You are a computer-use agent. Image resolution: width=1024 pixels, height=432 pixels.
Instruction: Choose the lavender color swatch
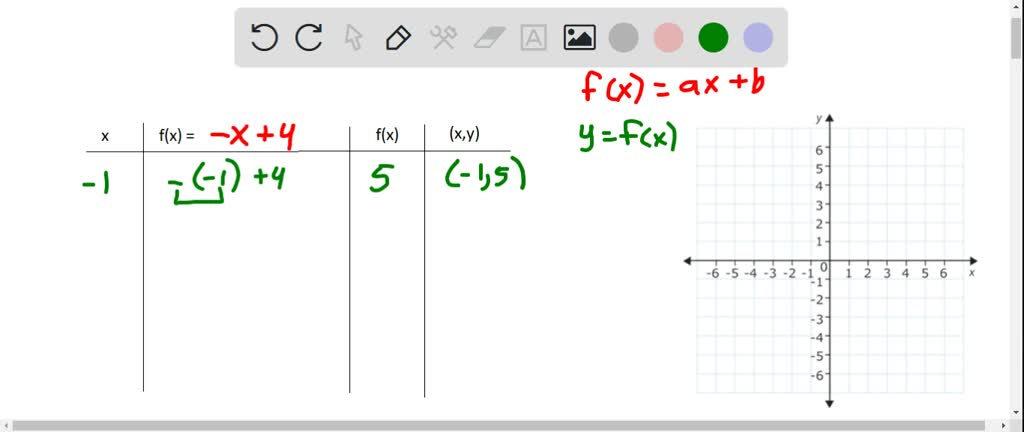point(758,38)
